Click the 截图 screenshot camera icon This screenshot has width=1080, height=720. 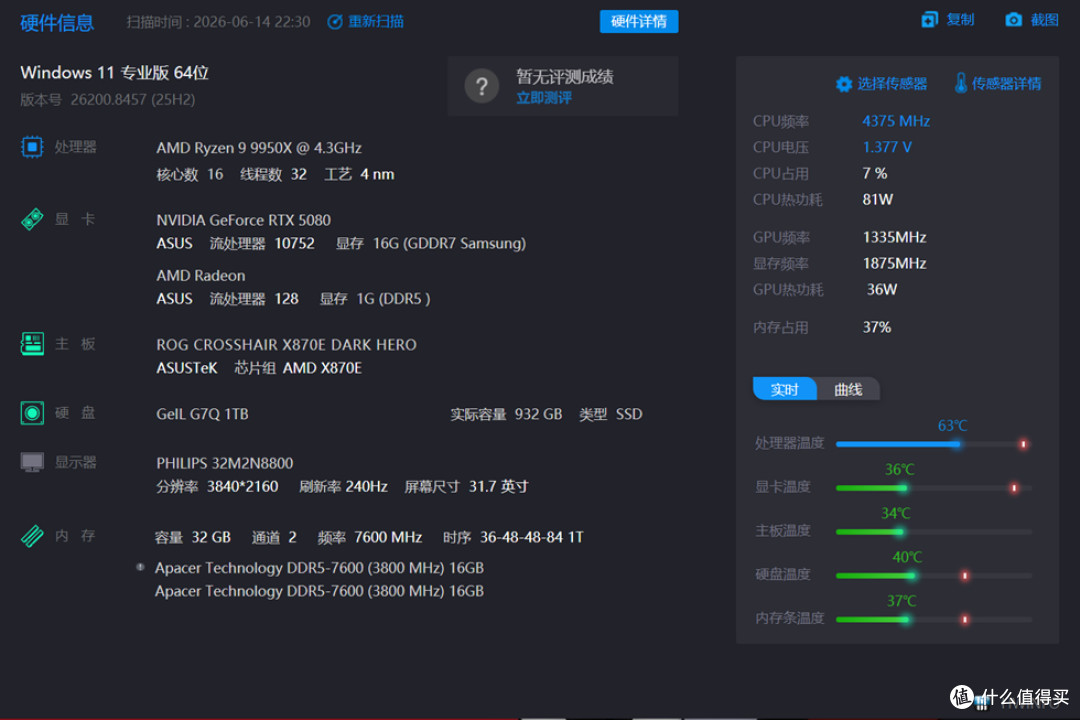click(x=1013, y=20)
